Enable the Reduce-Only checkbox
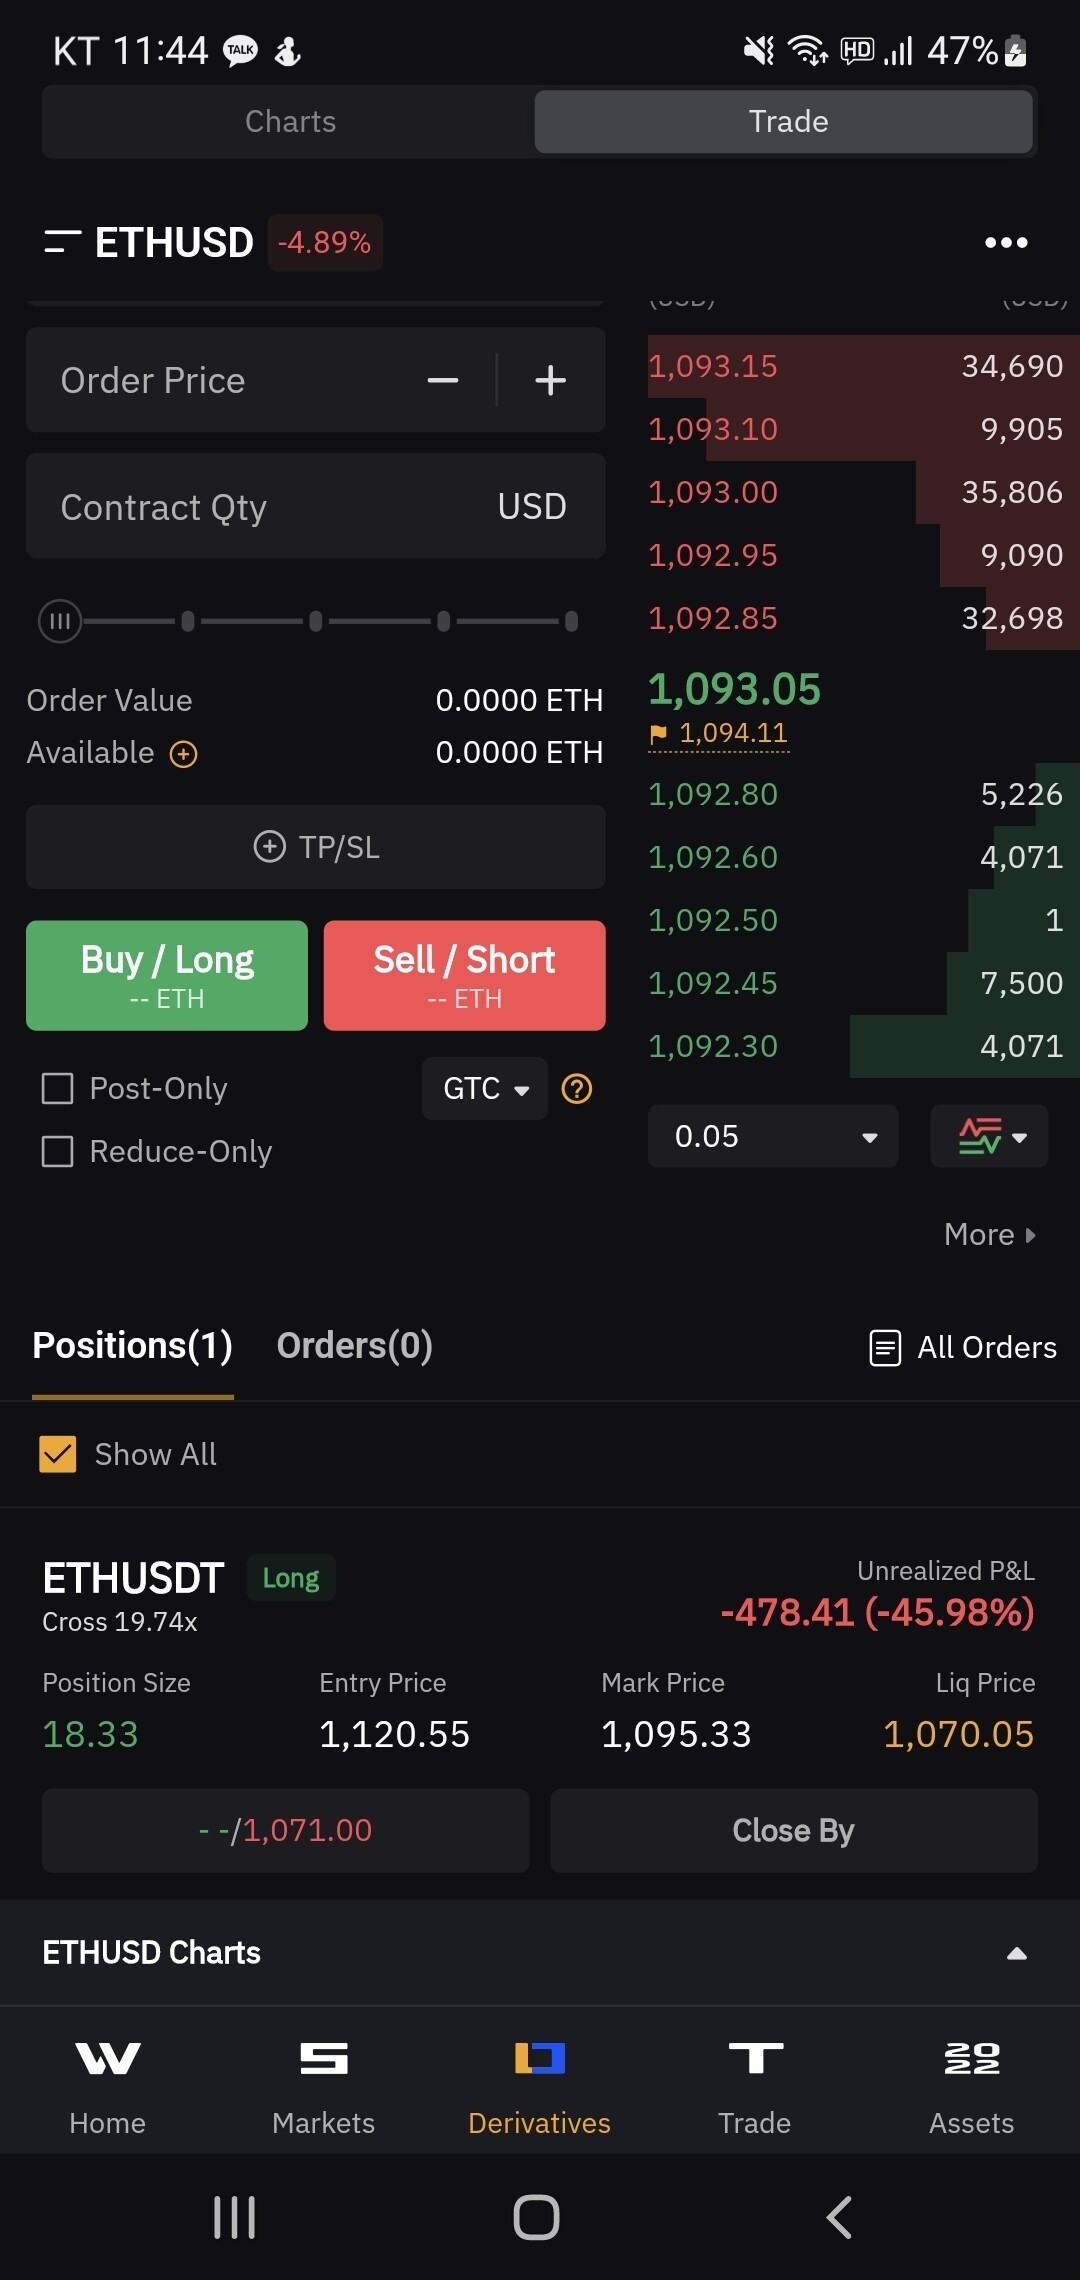The width and height of the screenshot is (1080, 2280). tap(58, 1151)
